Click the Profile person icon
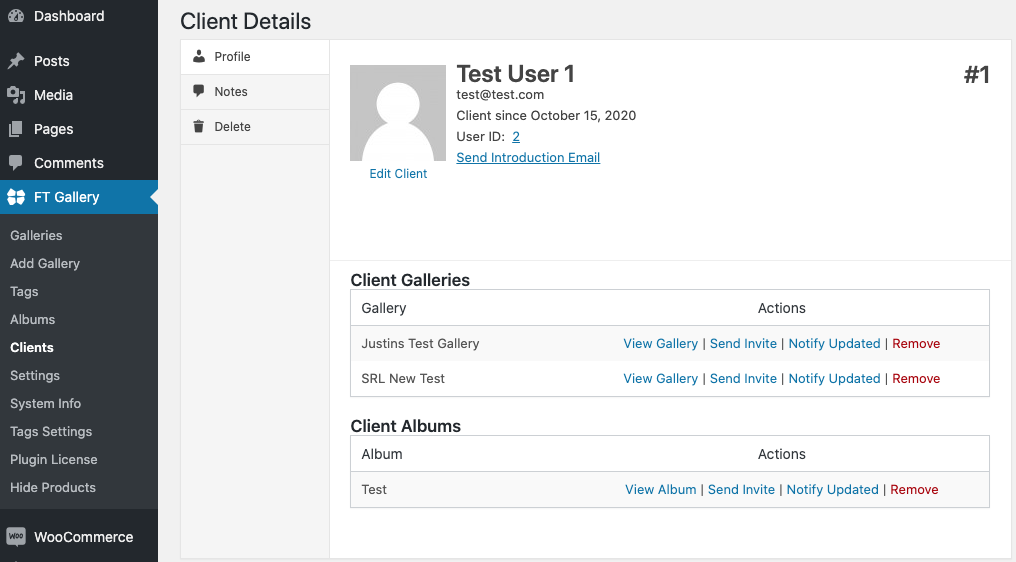Image resolution: width=1016 pixels, height=562 pixels. pos(199,56)
